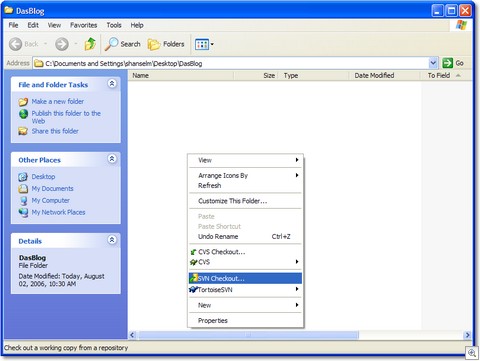
Task: Open the Views dropdown arrow
Action: click(x=212, y=44)
